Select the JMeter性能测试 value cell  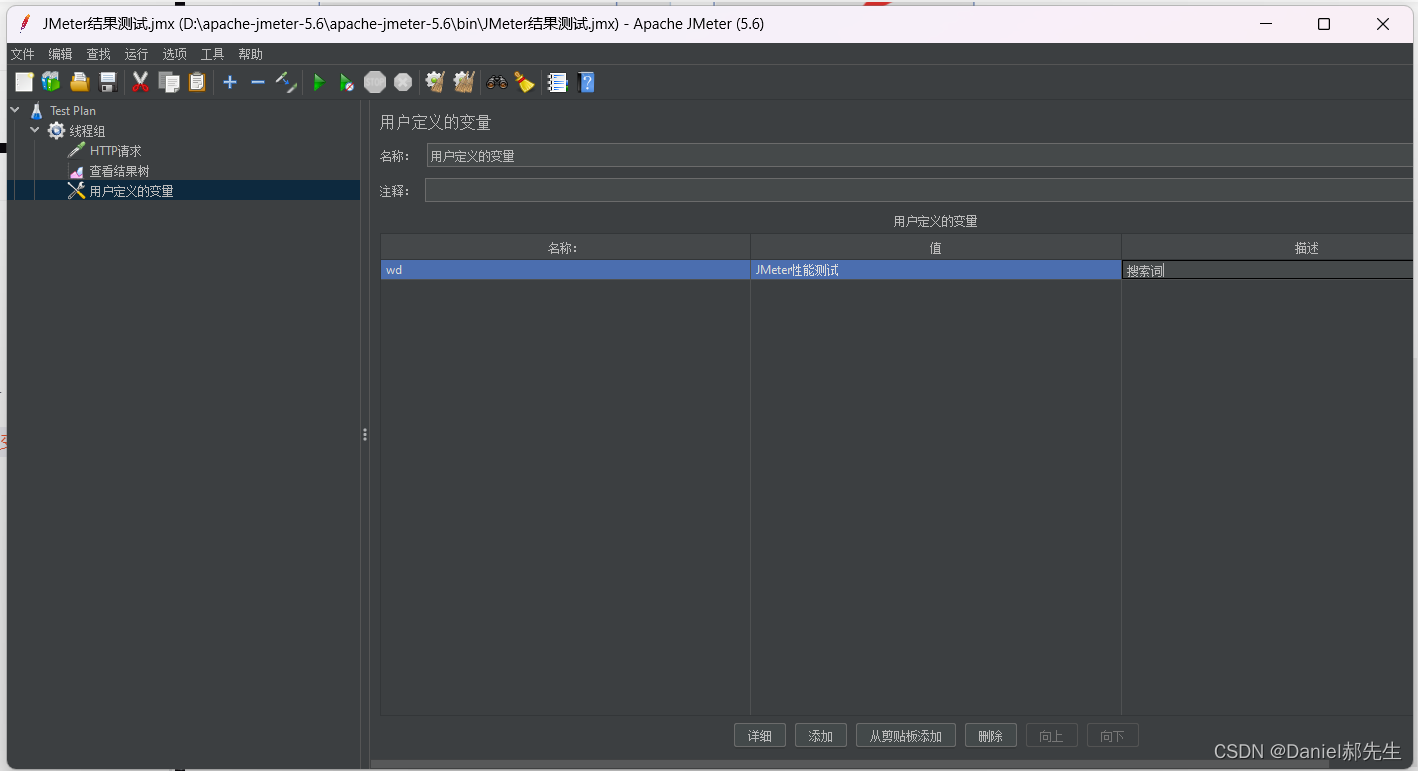[936, 270]
